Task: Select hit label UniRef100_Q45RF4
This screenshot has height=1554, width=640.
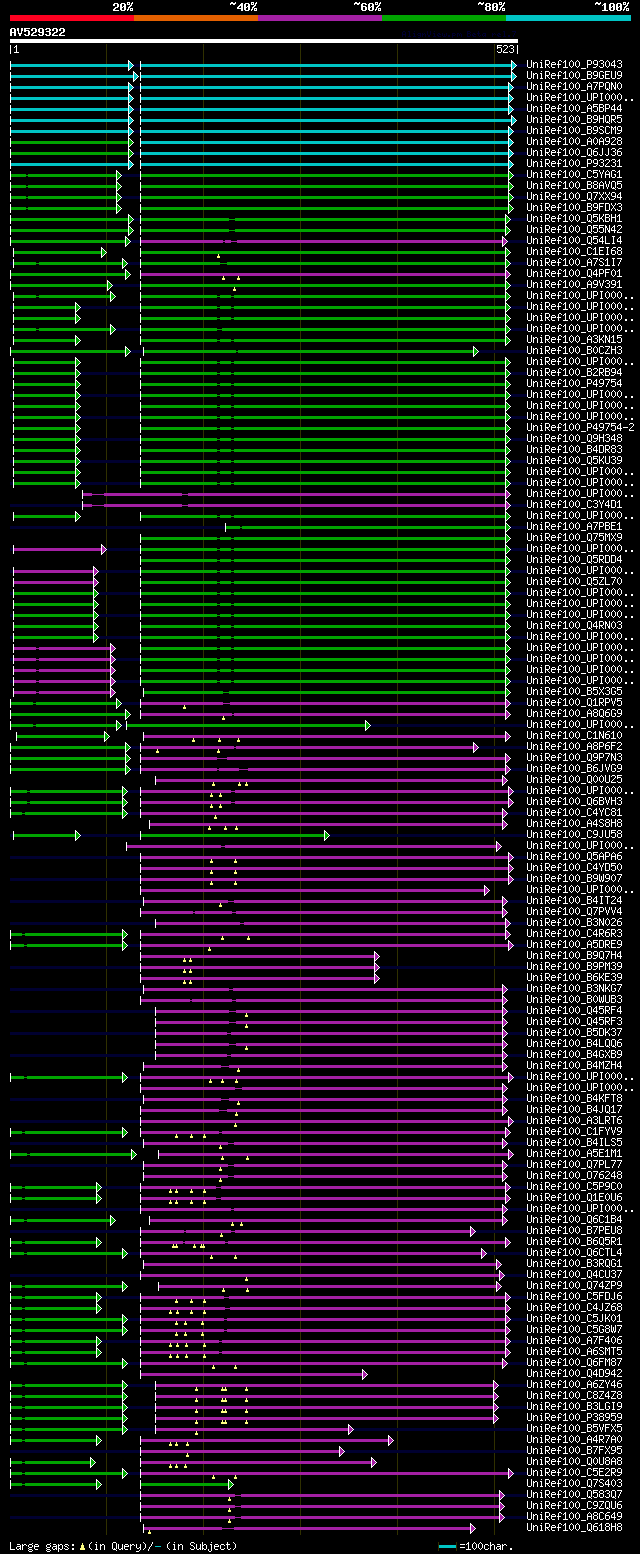Action: point(574,1010)
